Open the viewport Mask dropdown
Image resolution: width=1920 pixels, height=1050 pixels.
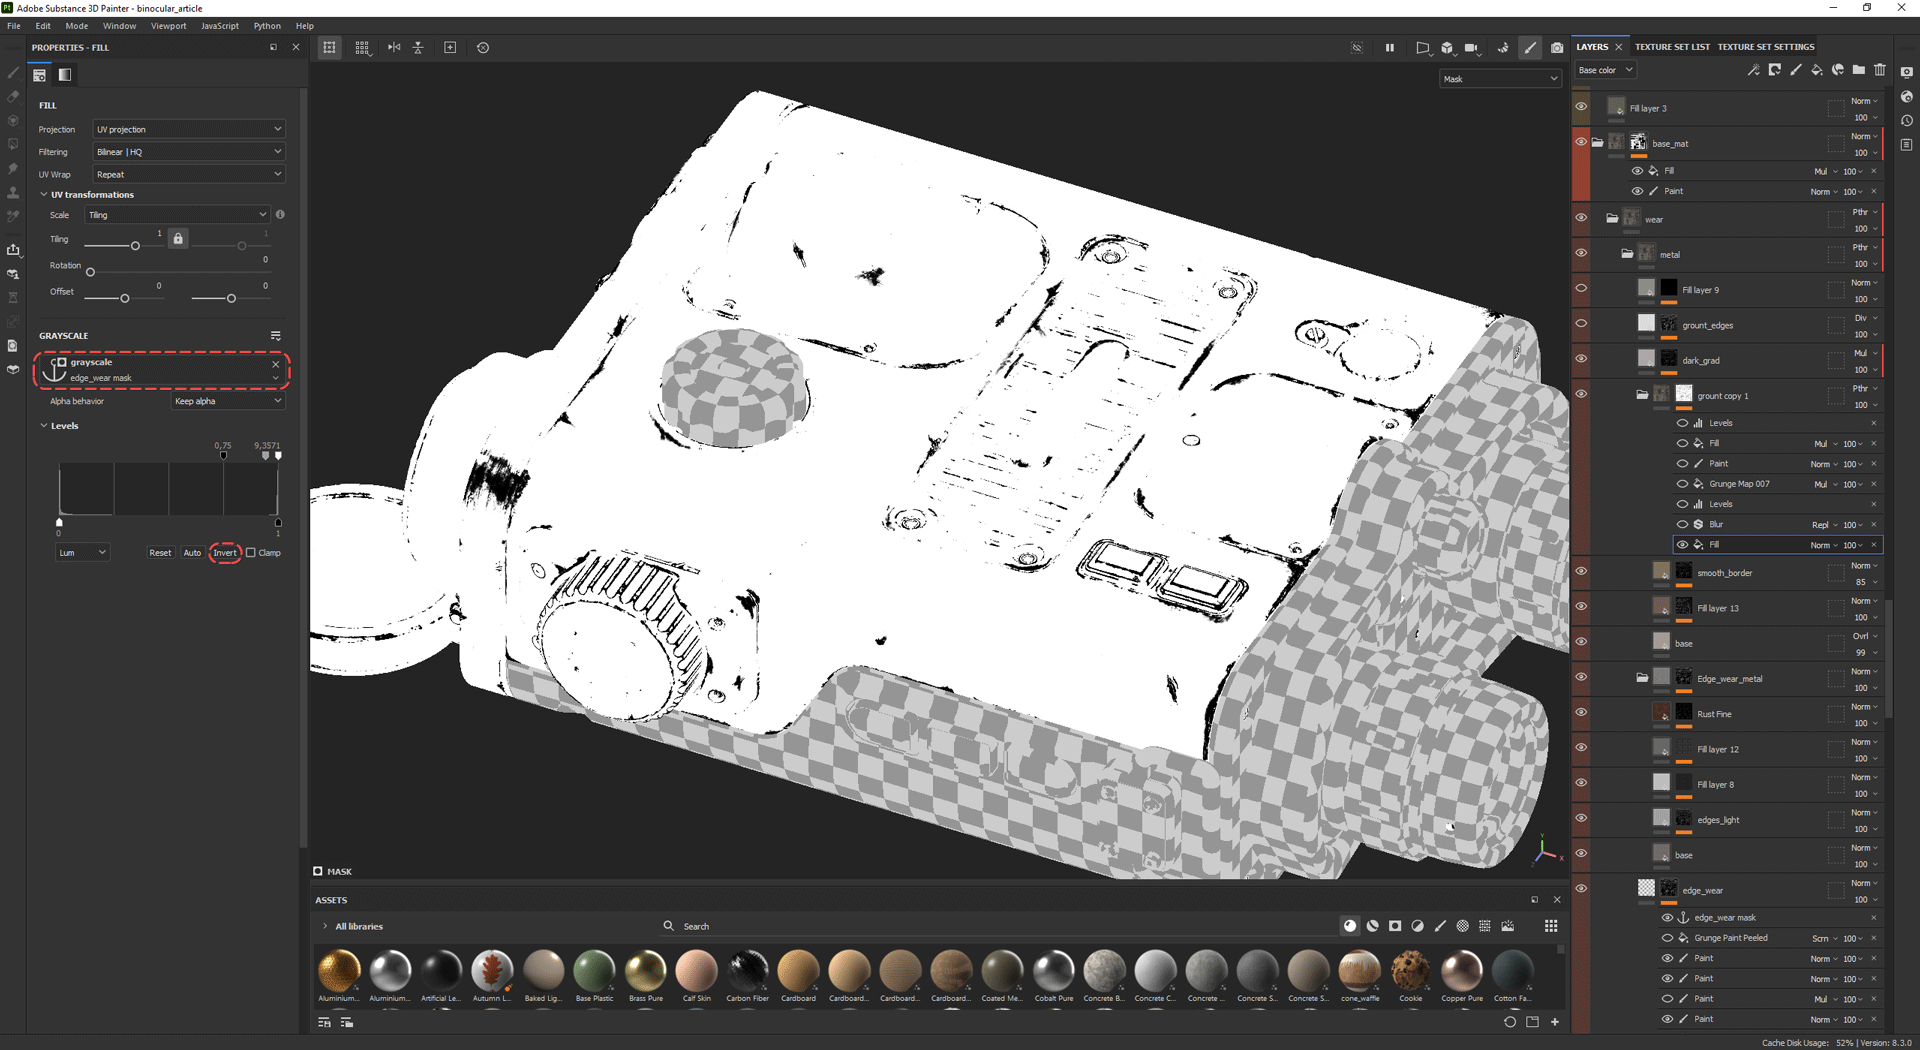pos(1500,79)
